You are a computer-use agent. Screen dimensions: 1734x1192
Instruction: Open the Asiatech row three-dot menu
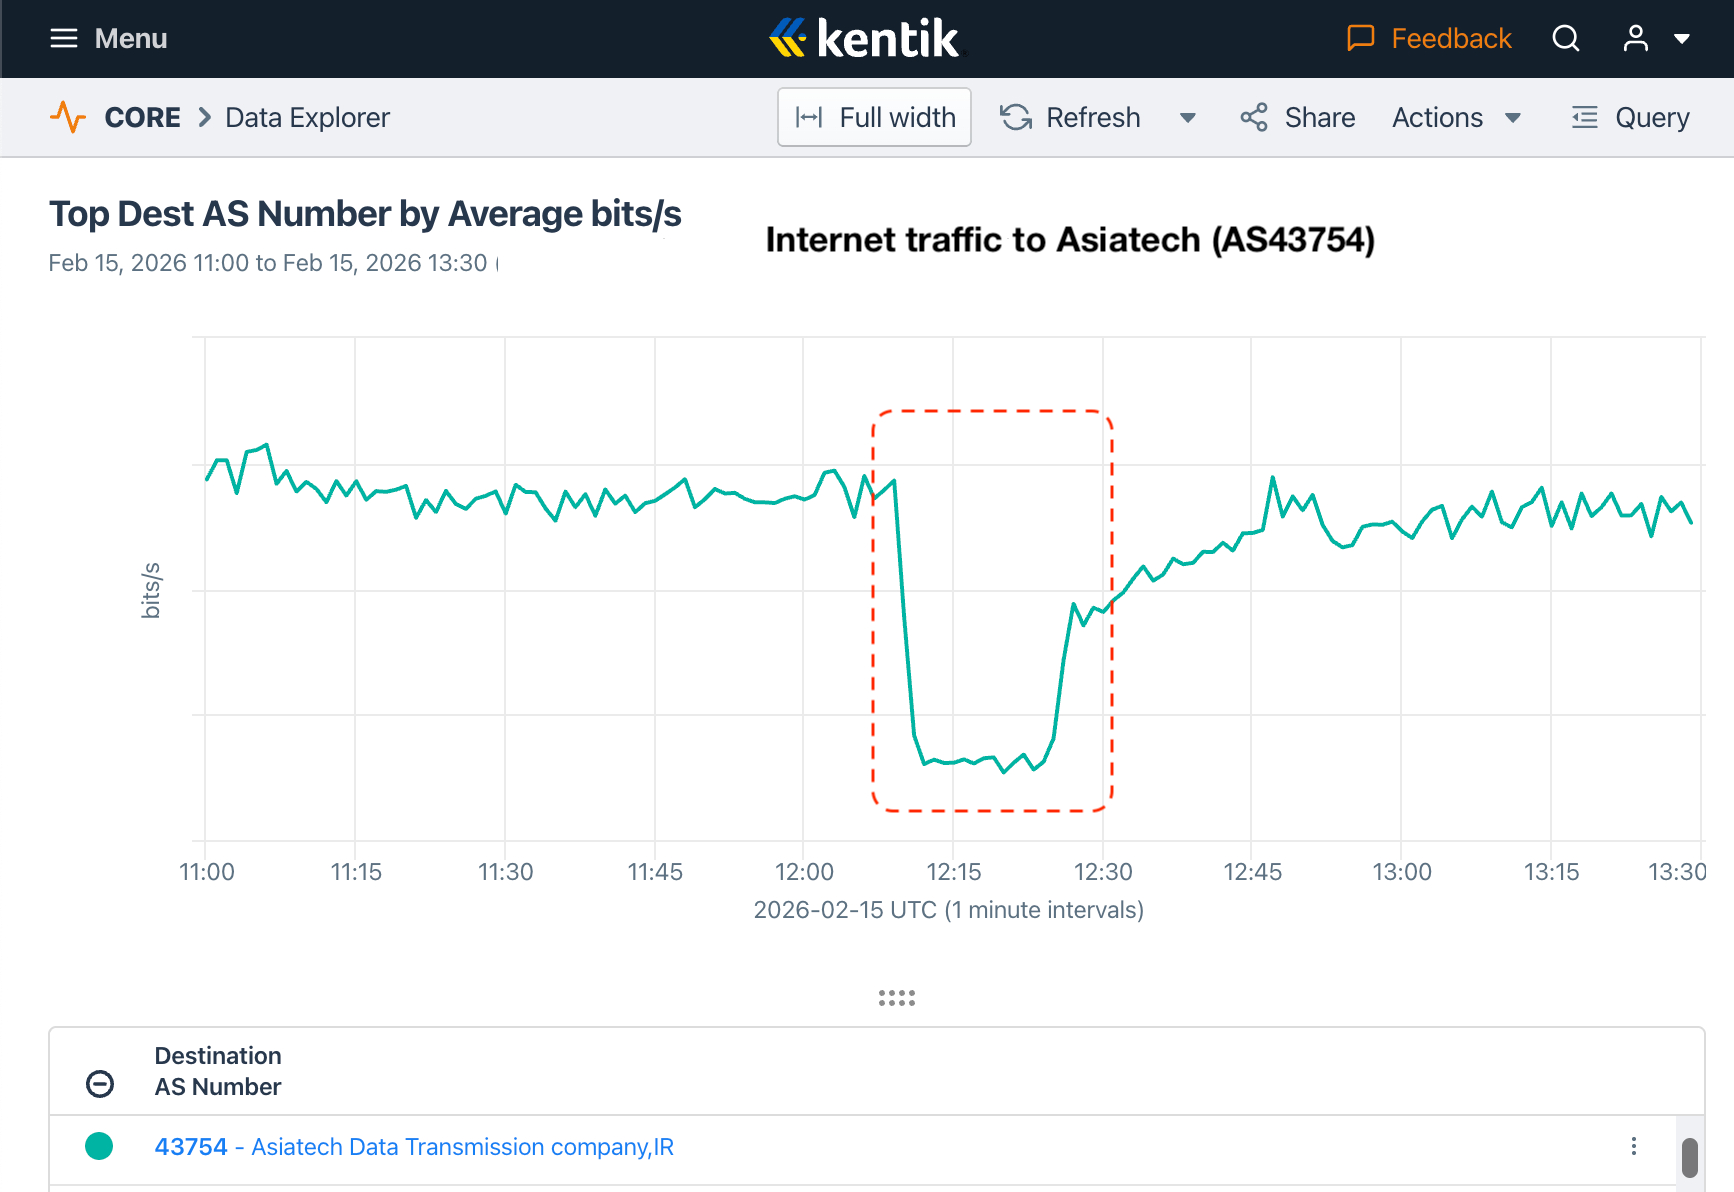[1634, 1146]
